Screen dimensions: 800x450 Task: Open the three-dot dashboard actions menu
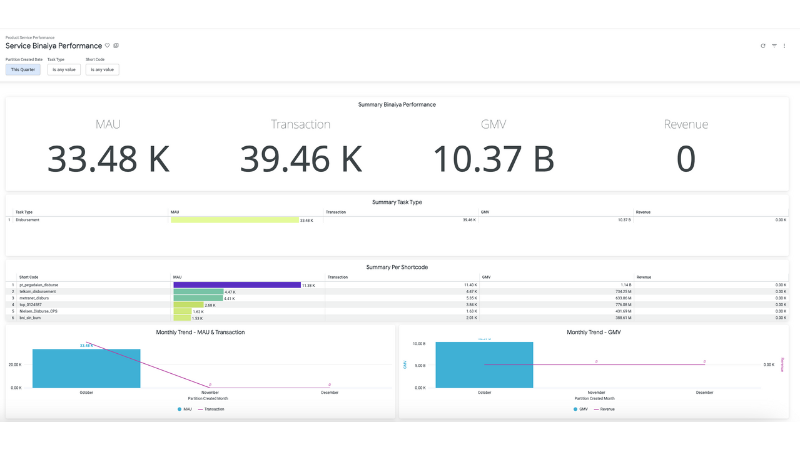(x=784, y=46)
